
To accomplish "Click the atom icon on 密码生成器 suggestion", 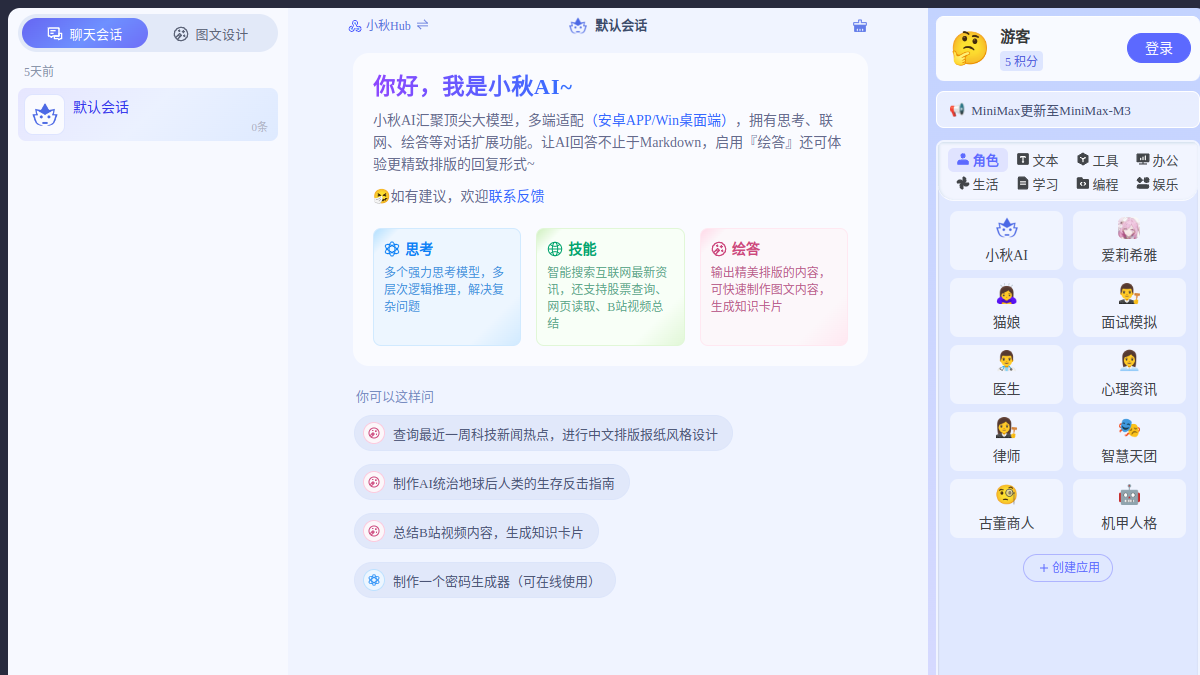I will coord(374,580).
